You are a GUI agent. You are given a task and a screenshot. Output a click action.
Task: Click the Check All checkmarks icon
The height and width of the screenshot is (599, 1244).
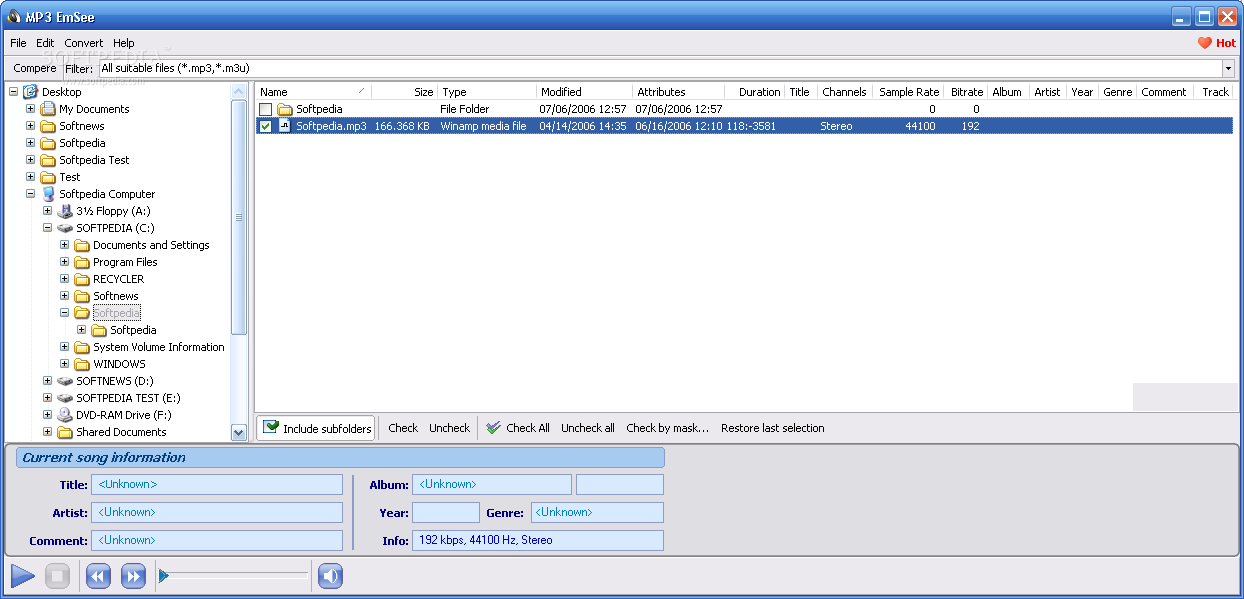pyautogui.click(x=493, y=428)
